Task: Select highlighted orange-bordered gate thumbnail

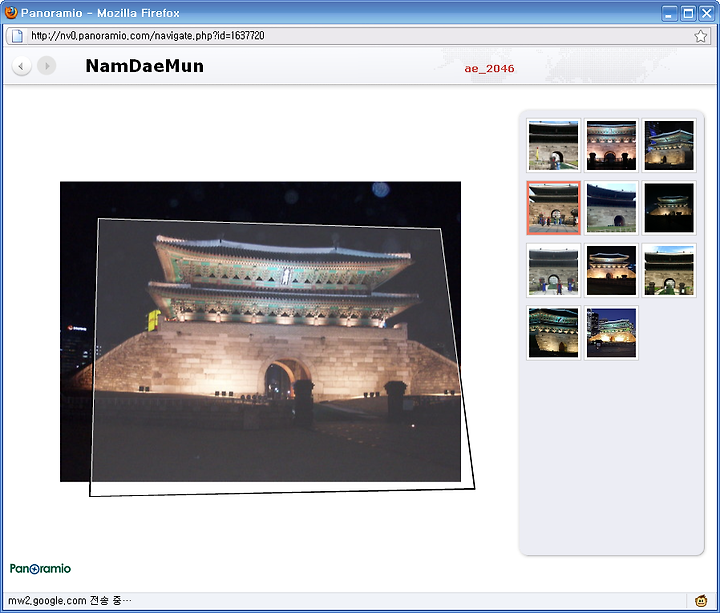Action: click(553, 208)
